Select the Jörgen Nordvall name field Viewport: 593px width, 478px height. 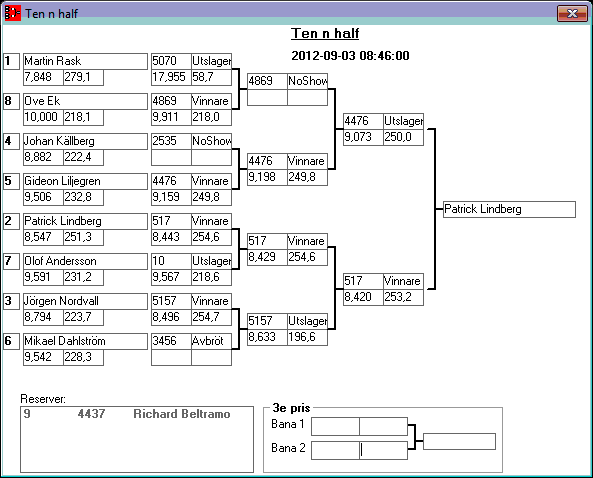[85, 301]
